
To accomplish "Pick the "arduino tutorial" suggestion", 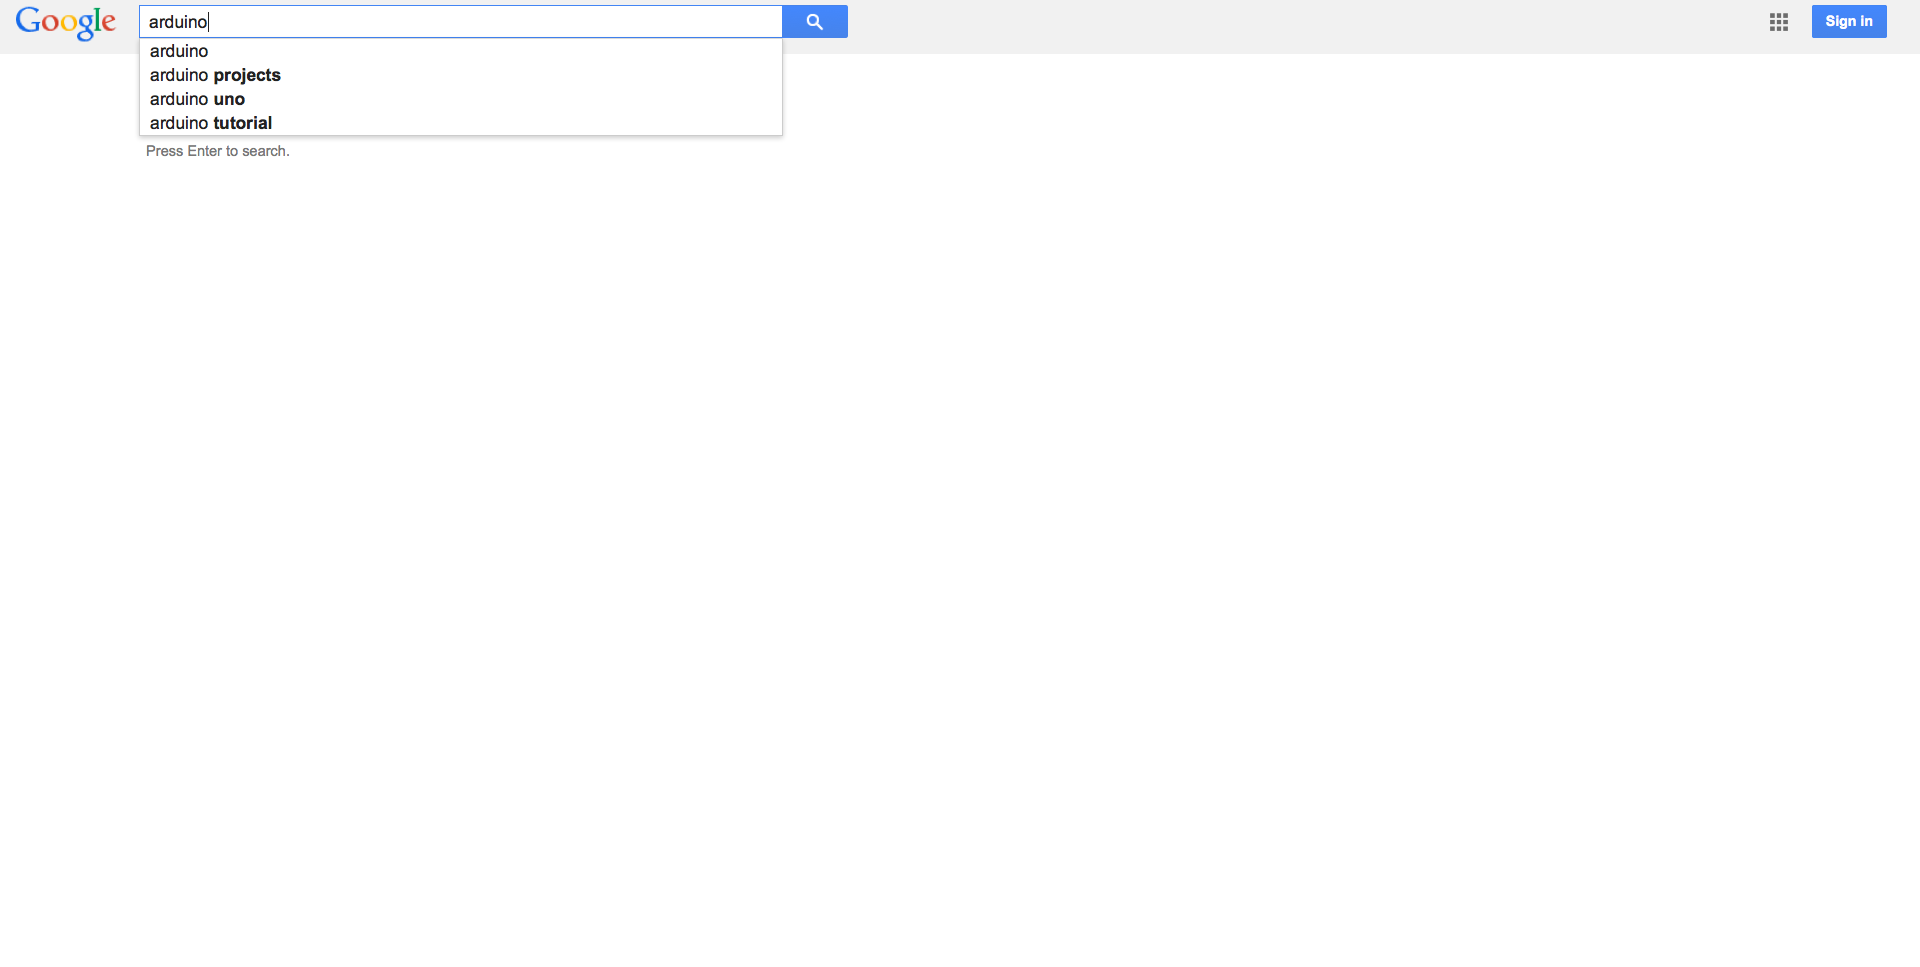I will click(461, 123).
